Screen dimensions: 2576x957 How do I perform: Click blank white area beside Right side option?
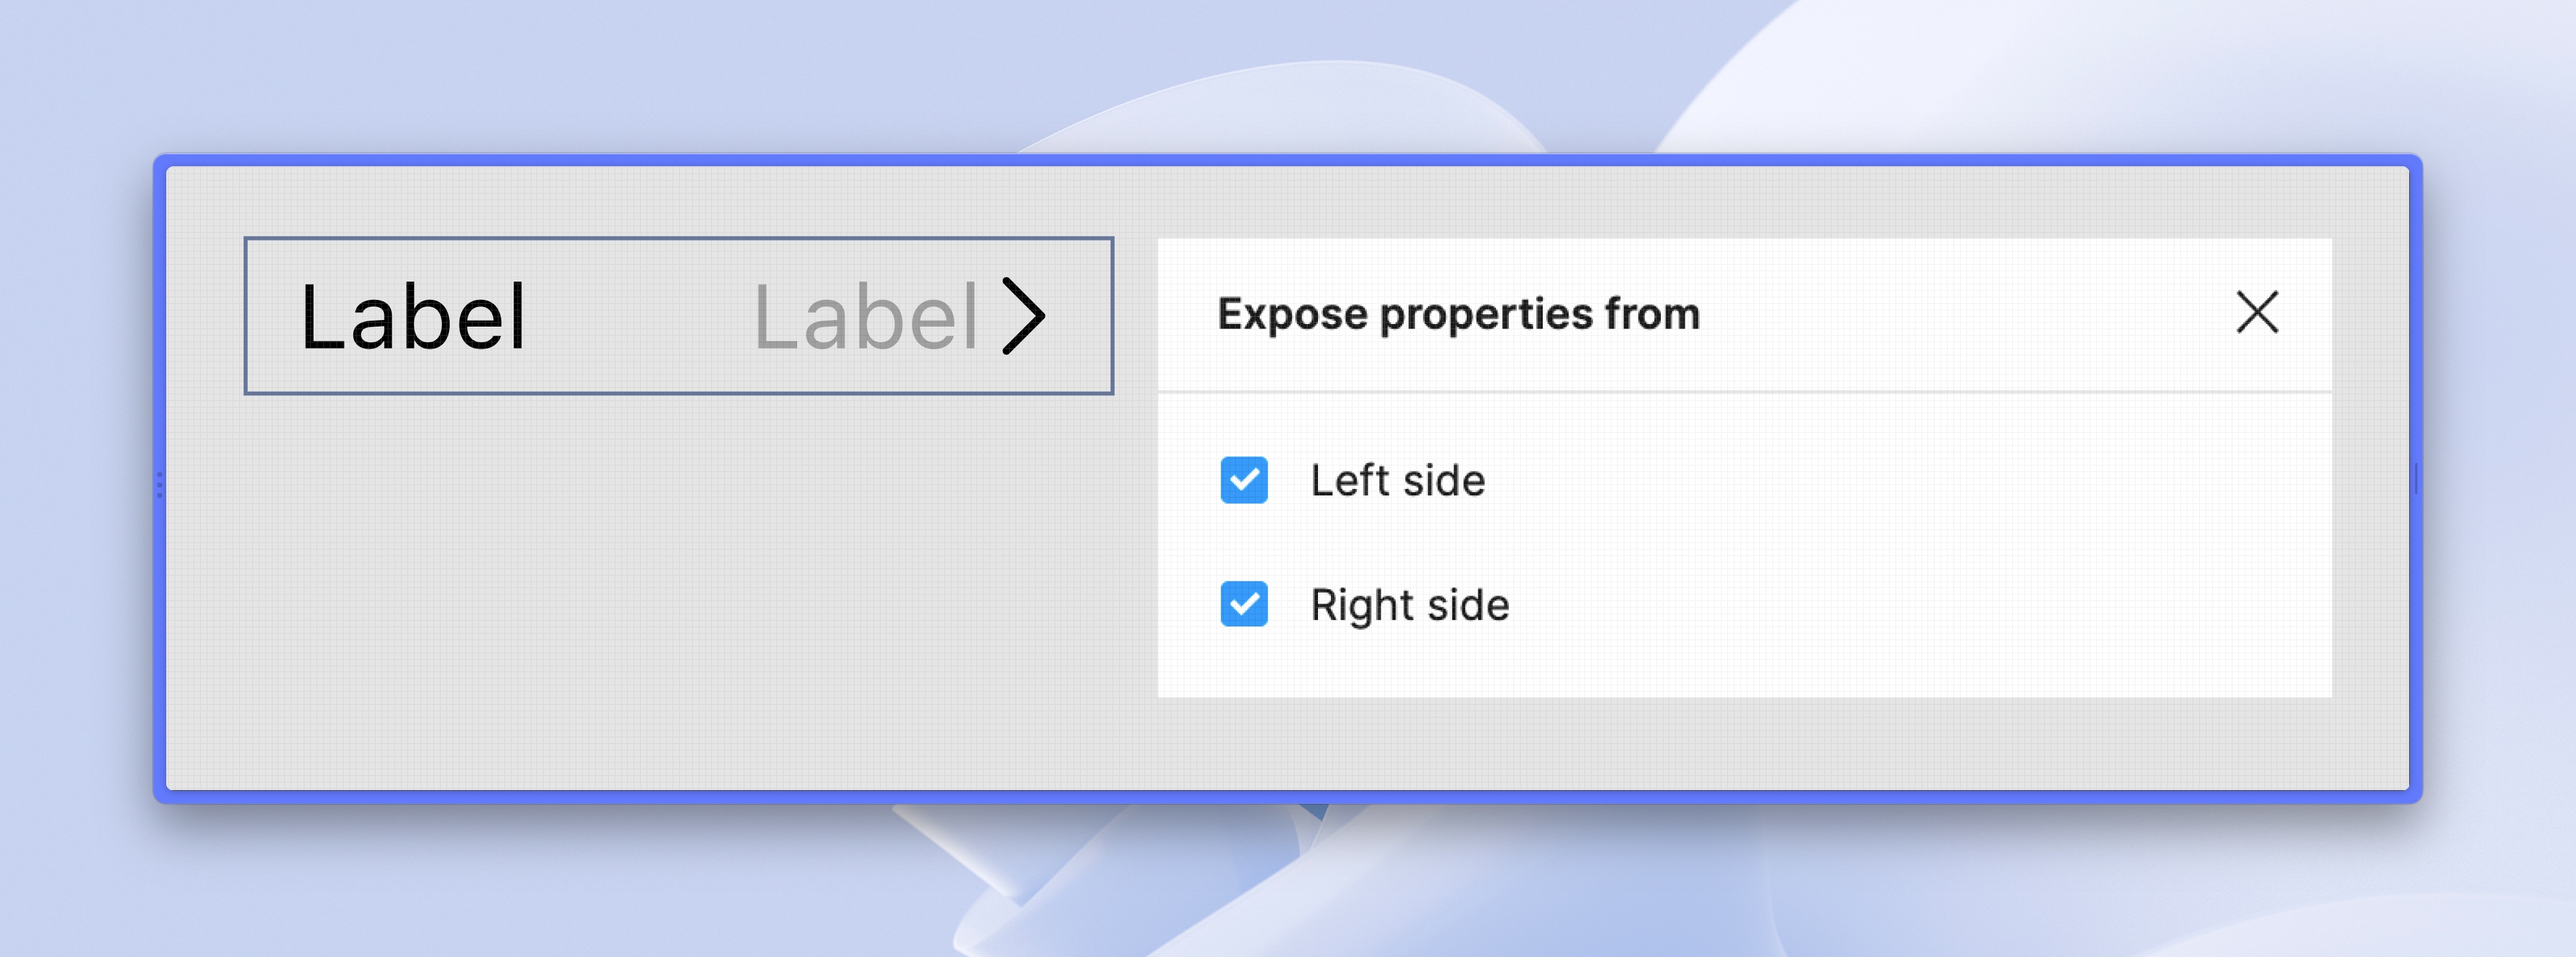pos(1900,606)
